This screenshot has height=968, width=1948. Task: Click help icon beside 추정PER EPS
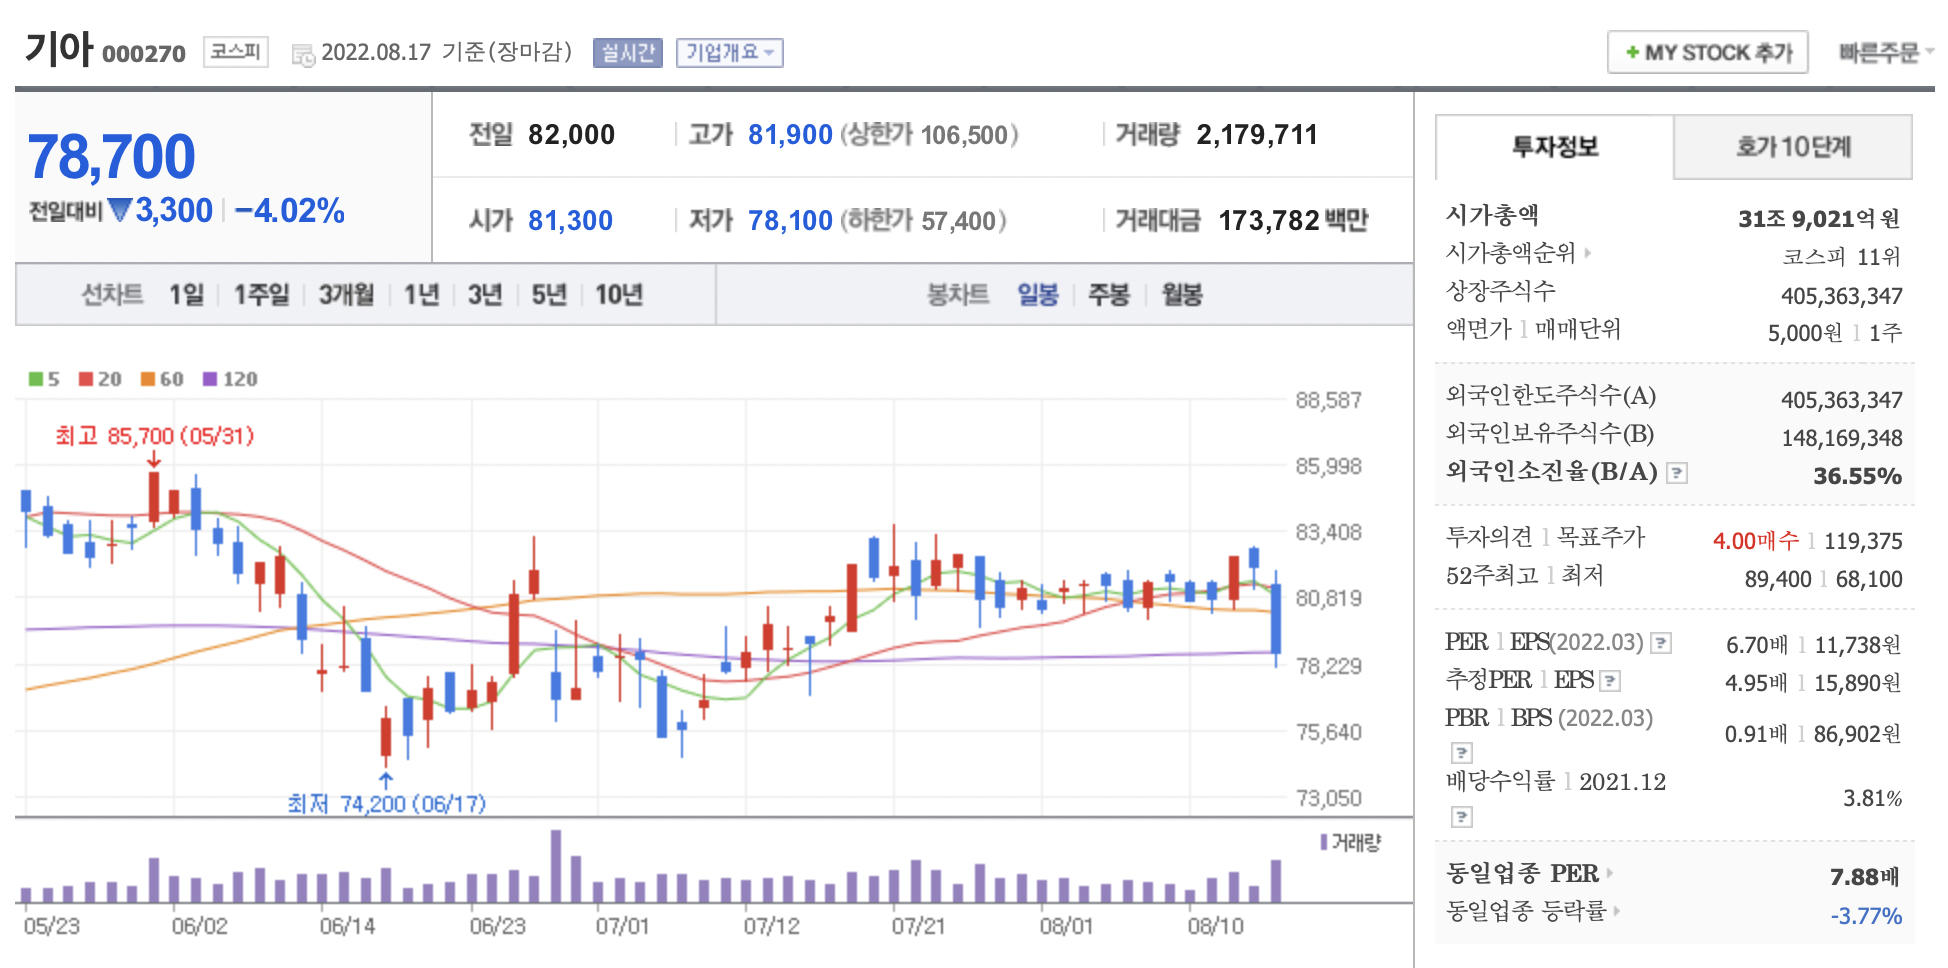(x=1610, y=681)
